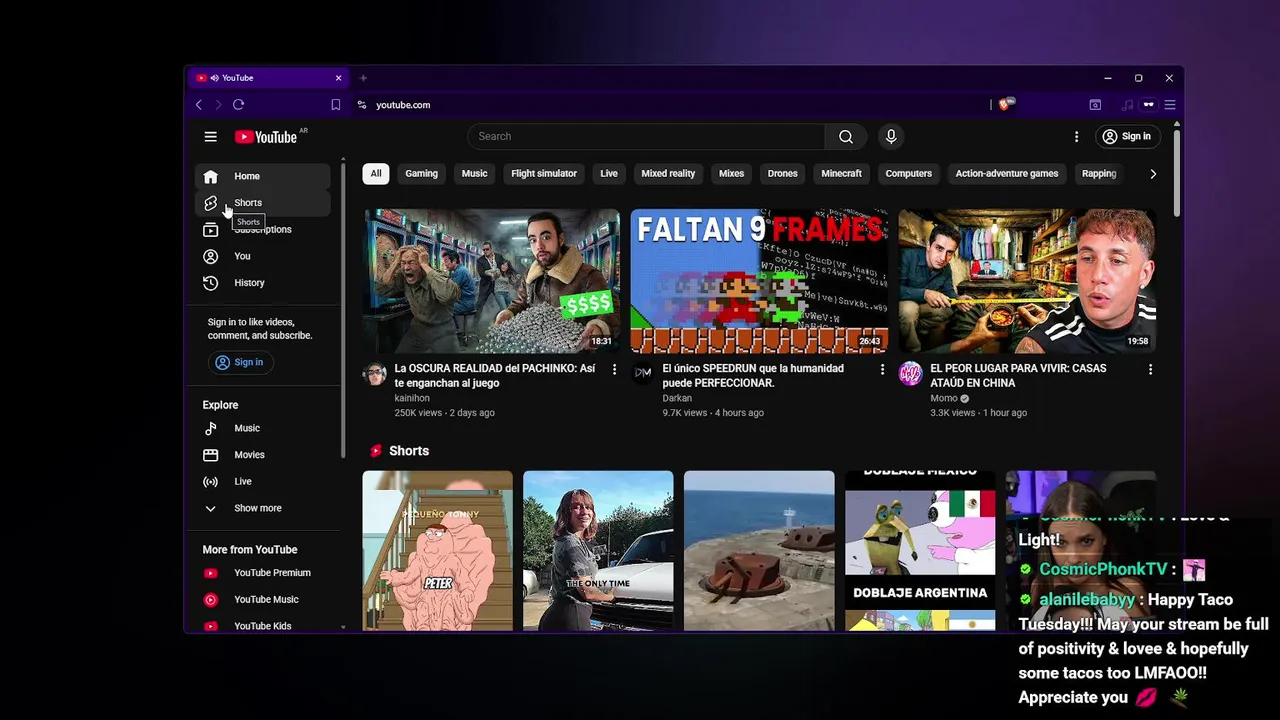1280x720 pixels.
Task: Click inside the YouTube search field
Action: [646, 137]
